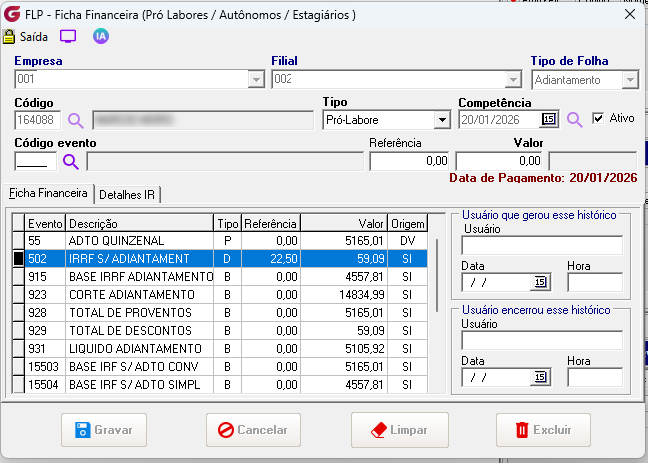Image resolution: width=649 pixels, height=470 pixels.
Task: Click Hora field under 'Usuário encerrou esse histórico'
Action: pos(595,377)
